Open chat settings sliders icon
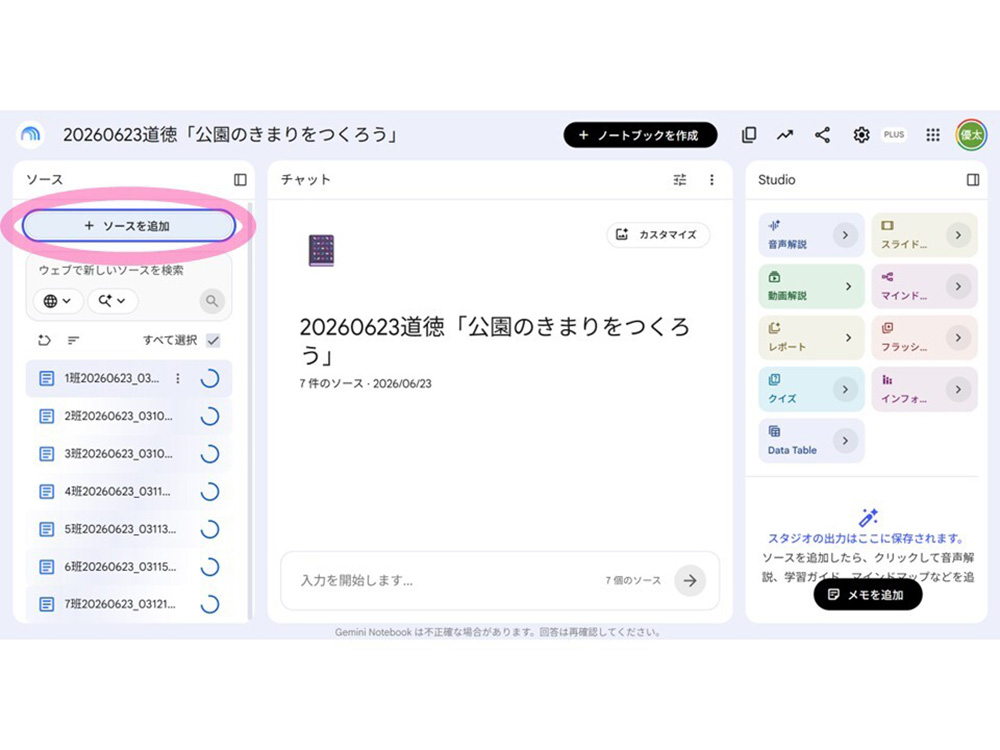Viewport: 1000px width, 750px height. [x=680, y=180]
